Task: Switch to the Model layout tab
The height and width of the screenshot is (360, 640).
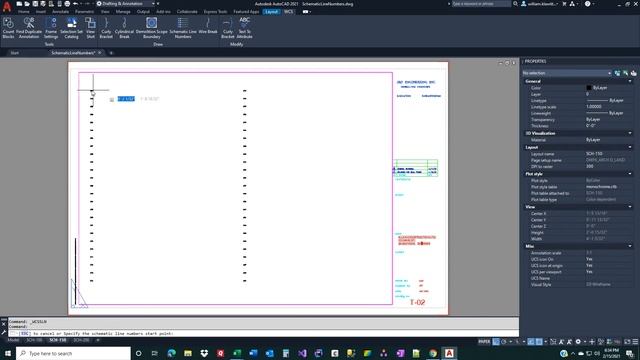Action: [x=13, y=340]
